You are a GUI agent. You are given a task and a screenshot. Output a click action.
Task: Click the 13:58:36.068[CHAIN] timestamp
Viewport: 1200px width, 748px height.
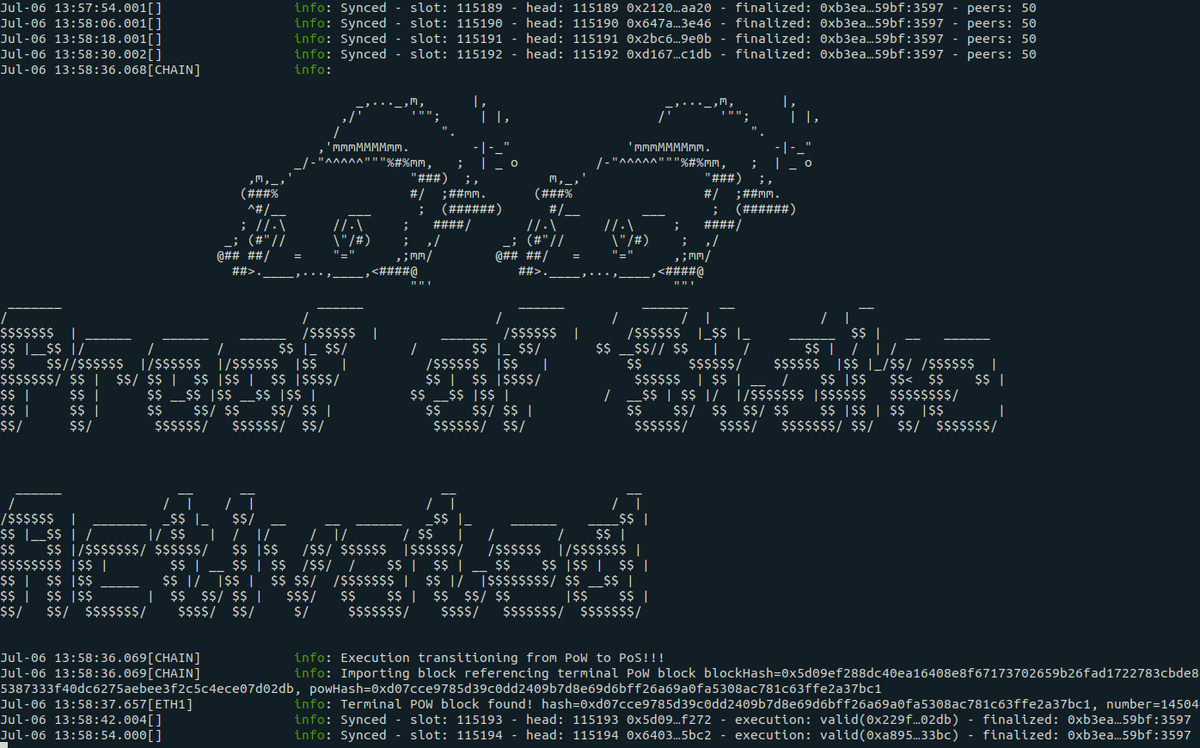point(100,70)
